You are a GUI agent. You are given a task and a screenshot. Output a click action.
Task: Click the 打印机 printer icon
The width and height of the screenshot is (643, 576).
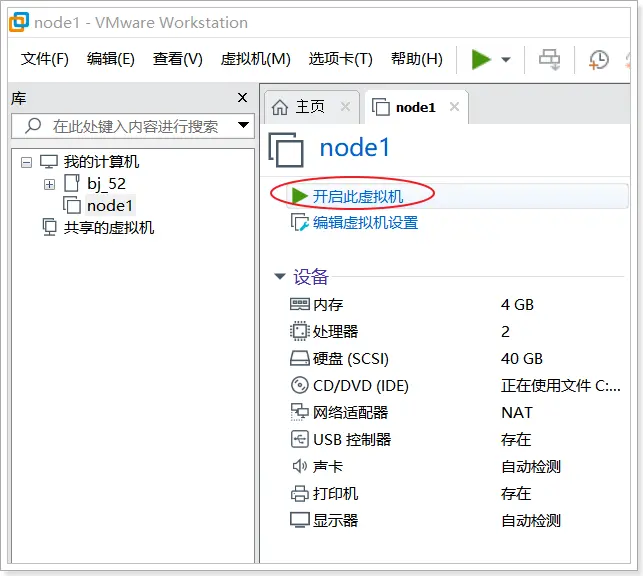(299, 493)
